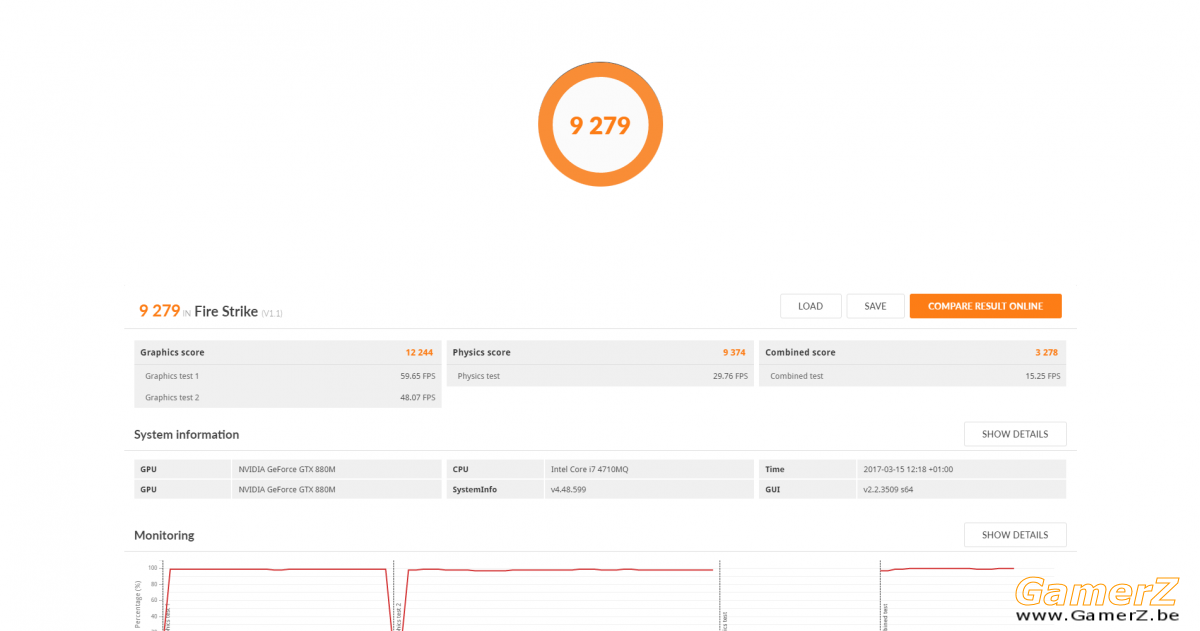
Task: Click Graphics test 2 row 48.07 FPS
Action: [288, 397]
